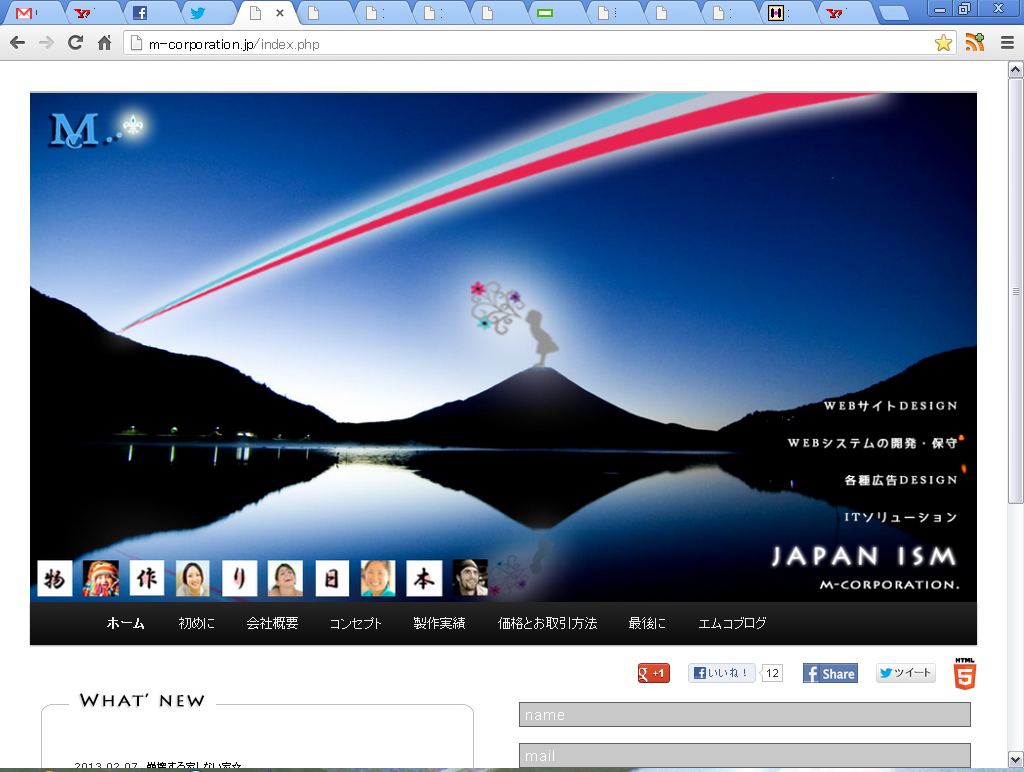Bookmark page using the yellow star icon
Viewport: 1024px width, 772px height.
943,43
